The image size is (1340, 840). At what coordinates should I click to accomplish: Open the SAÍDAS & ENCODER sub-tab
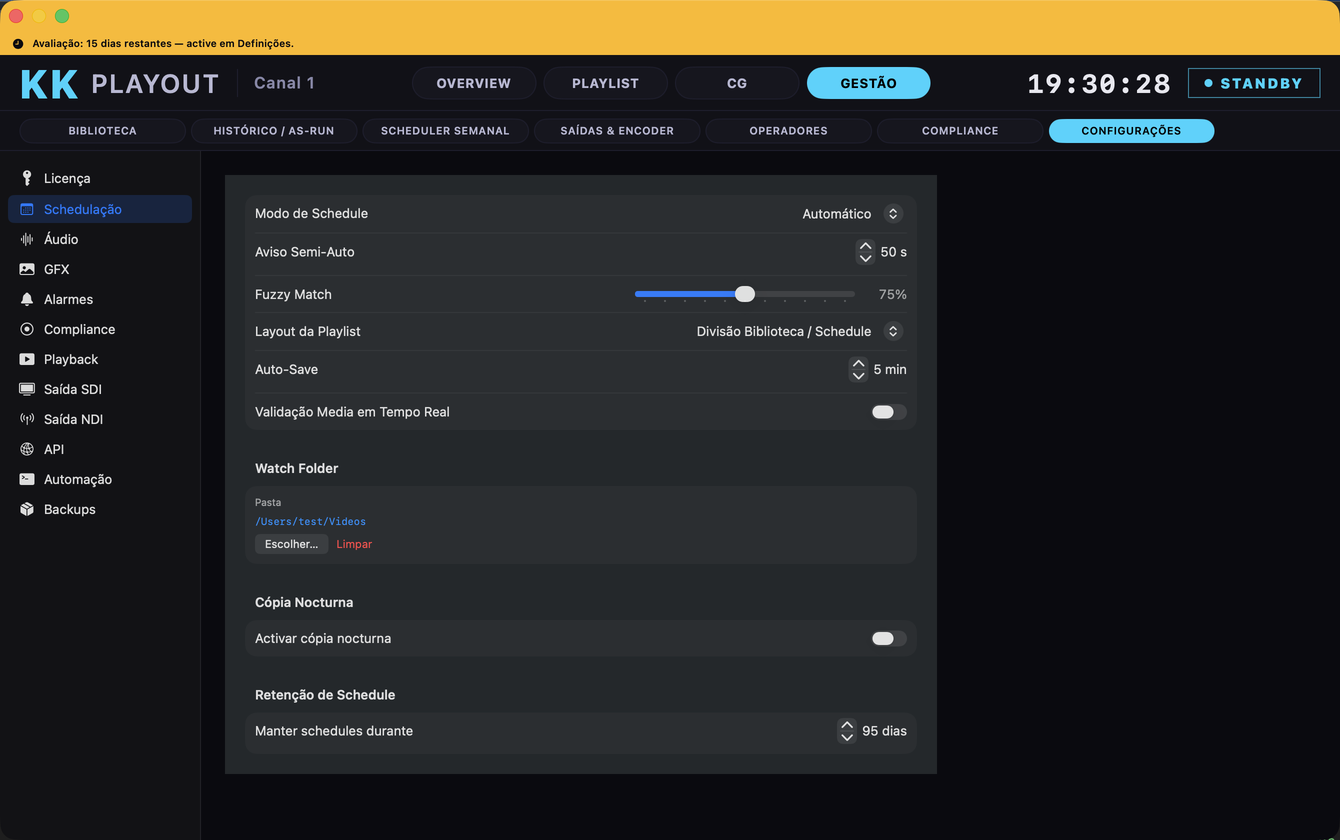pyautogui.click(x=617, y=131)
